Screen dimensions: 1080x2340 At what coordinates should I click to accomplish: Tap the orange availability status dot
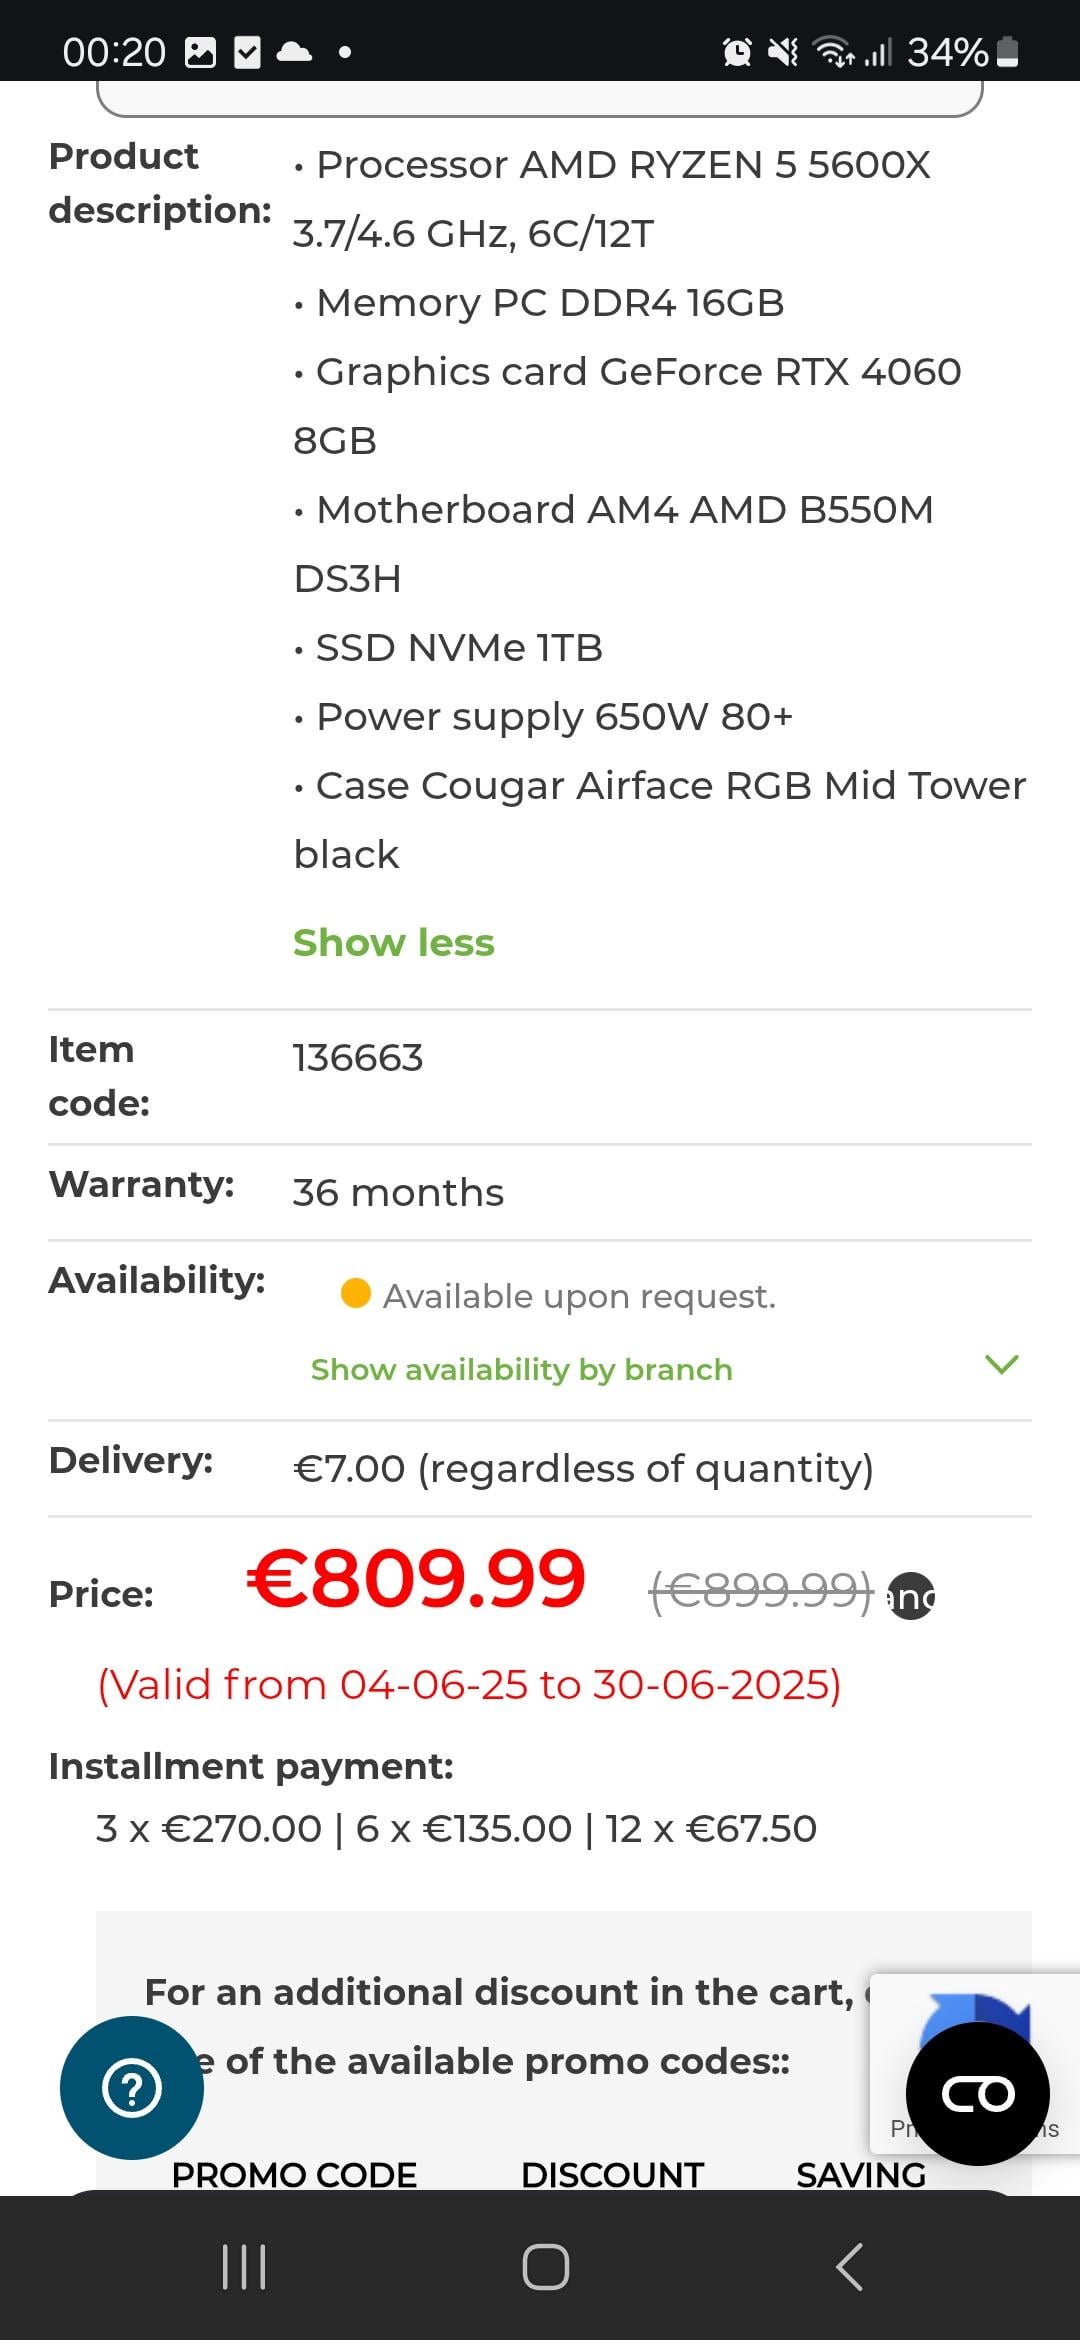pos(356,1293)
